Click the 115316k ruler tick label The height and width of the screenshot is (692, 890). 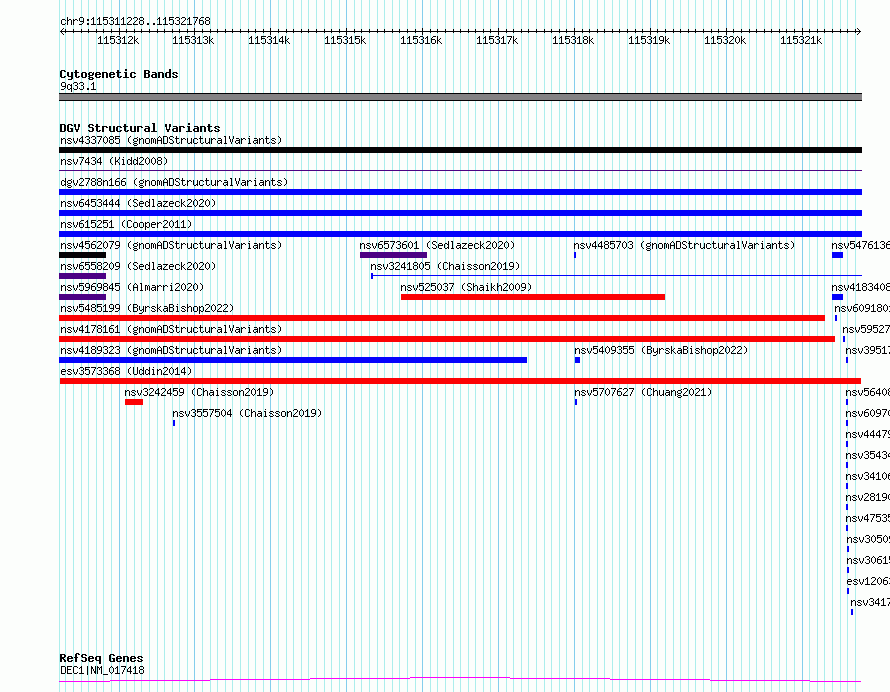(x=421, y=40)
